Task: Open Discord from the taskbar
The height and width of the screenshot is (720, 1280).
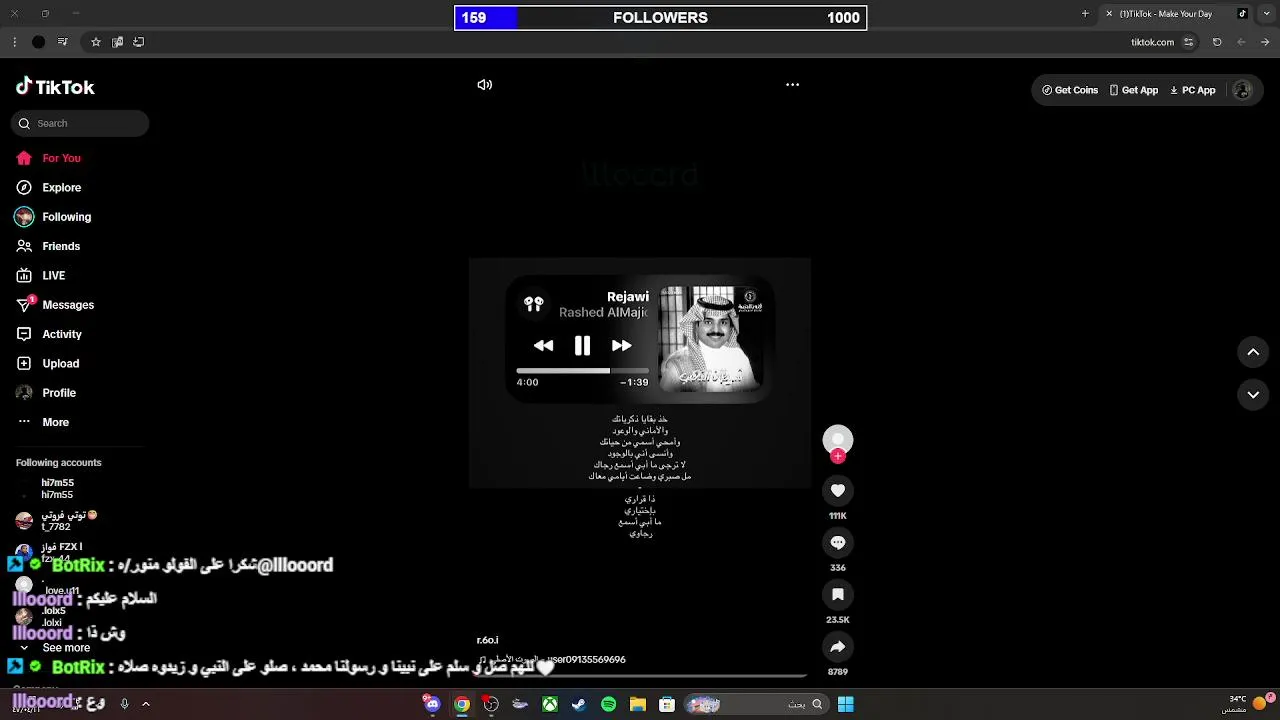Action: click(x=432, y=704)
